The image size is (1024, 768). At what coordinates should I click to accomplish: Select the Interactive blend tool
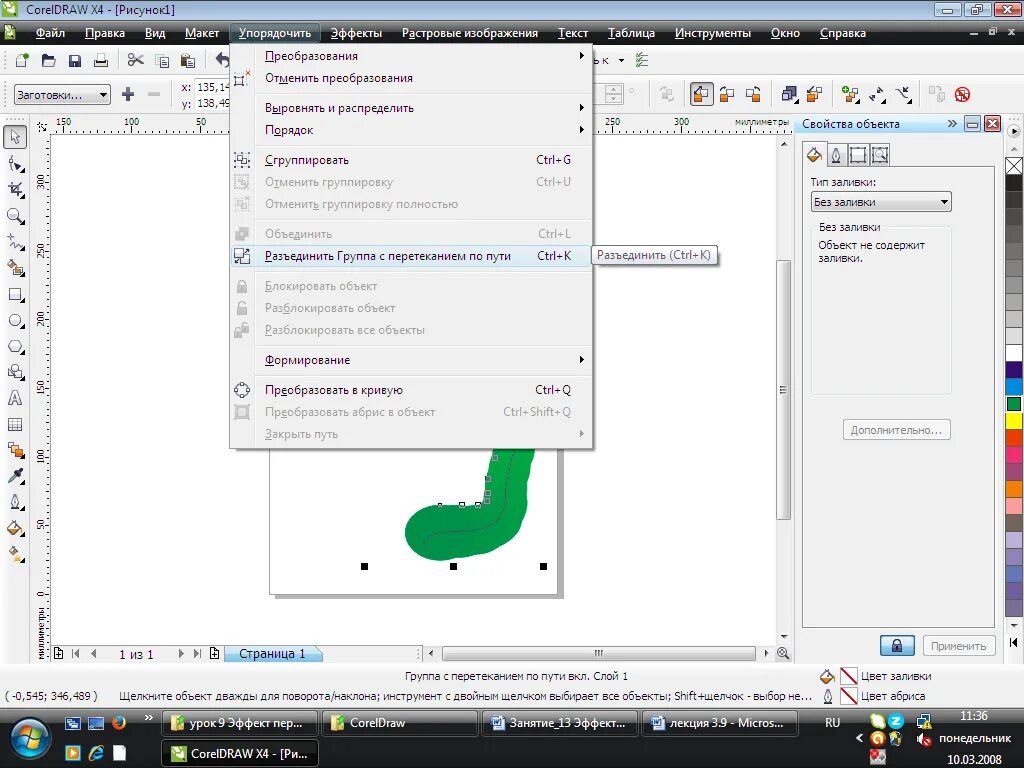(15, 450)
